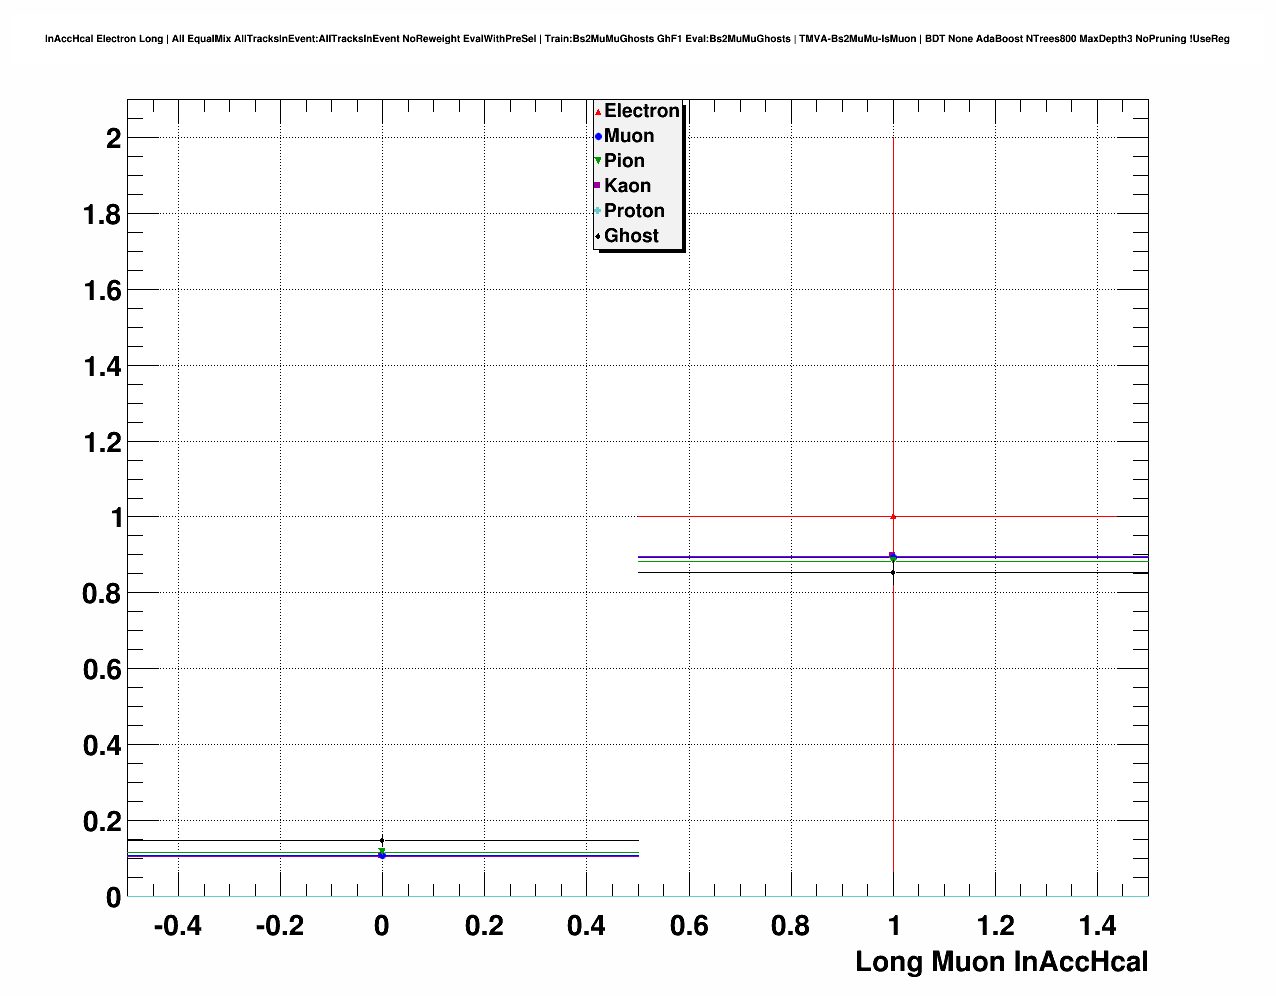Click y-axis label 1.4
Image resolution: width=1276 pixels, height=996 pixels.
pyautogui.click(x=102, y=366)
